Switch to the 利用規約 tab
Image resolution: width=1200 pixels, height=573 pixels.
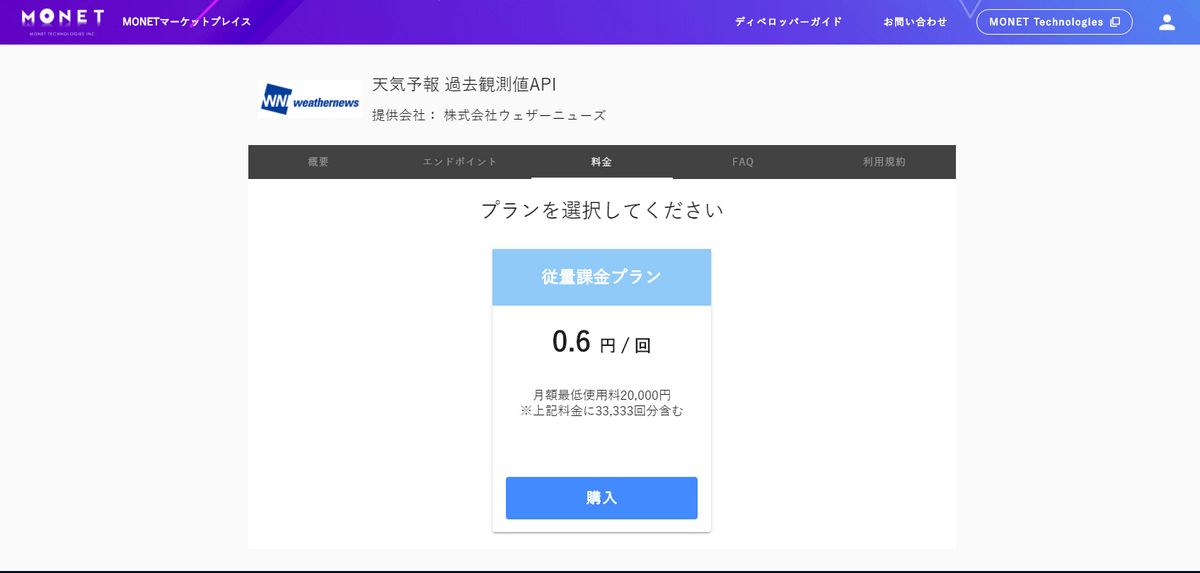click(x=885, y=162)
